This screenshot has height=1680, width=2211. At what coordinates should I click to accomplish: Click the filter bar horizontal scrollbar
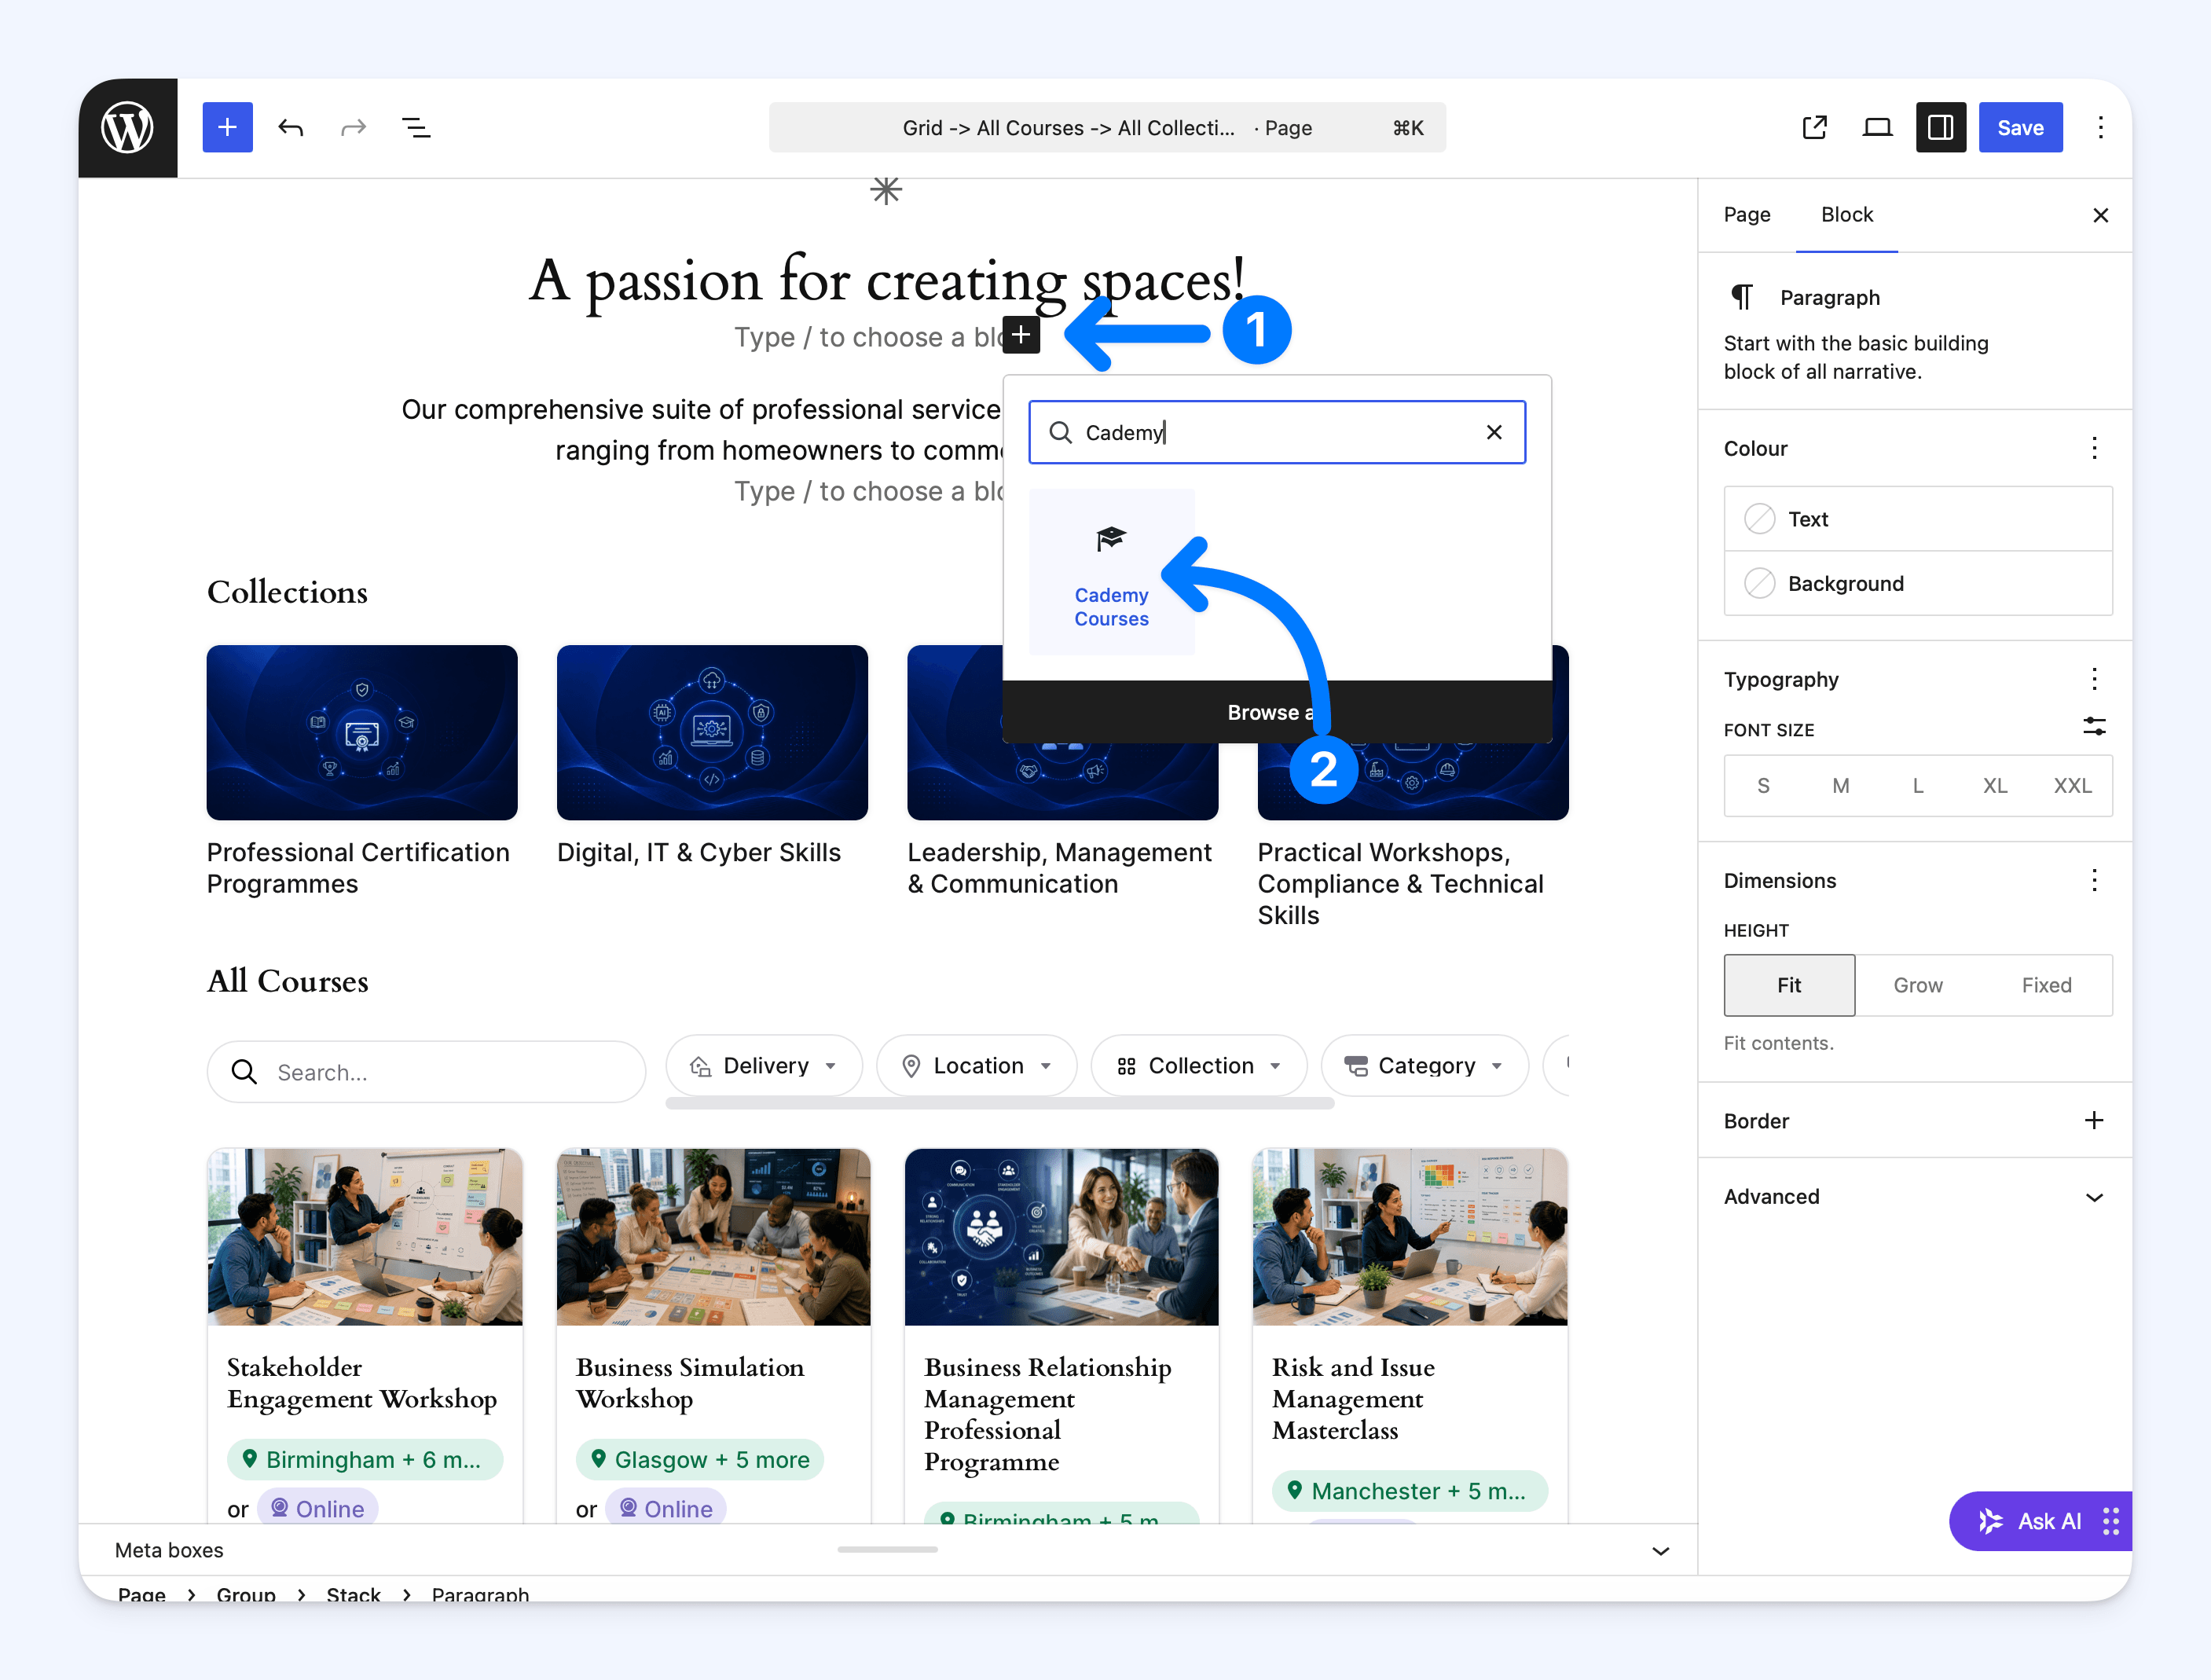pos(1000,1103)
